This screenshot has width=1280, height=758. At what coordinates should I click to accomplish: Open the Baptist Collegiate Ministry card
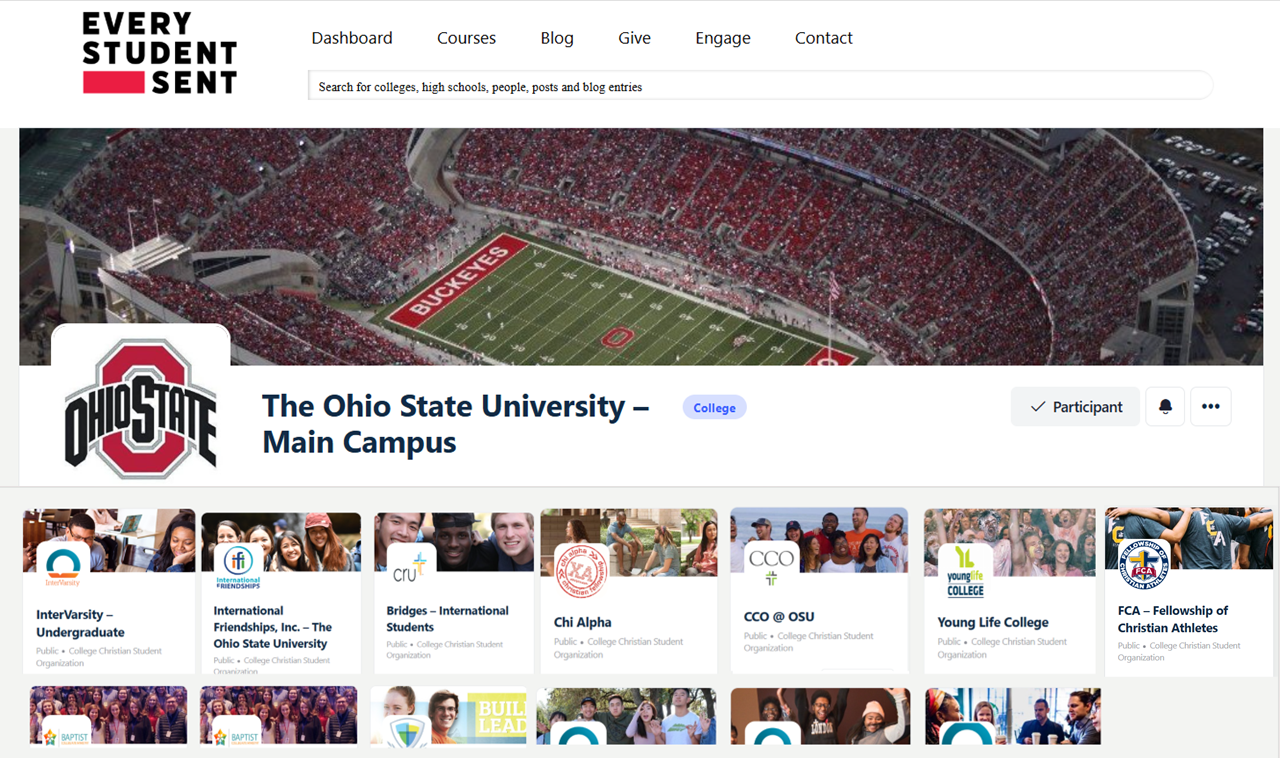(108, 716)
